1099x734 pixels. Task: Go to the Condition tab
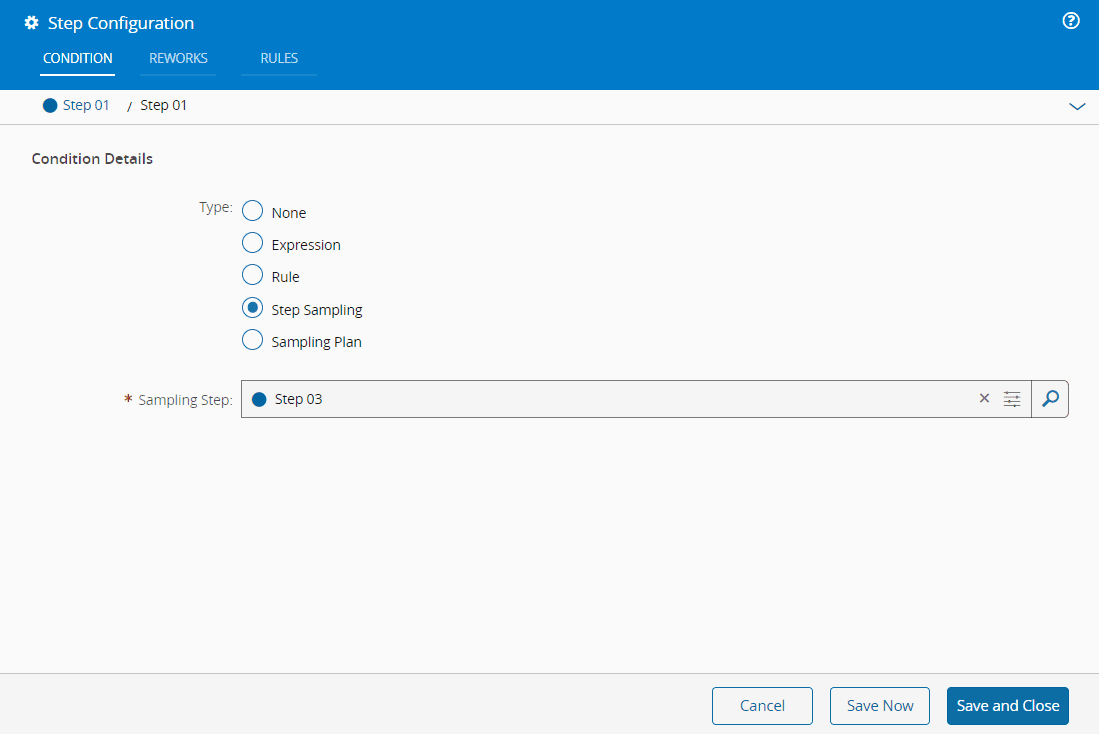coord(77,58)
